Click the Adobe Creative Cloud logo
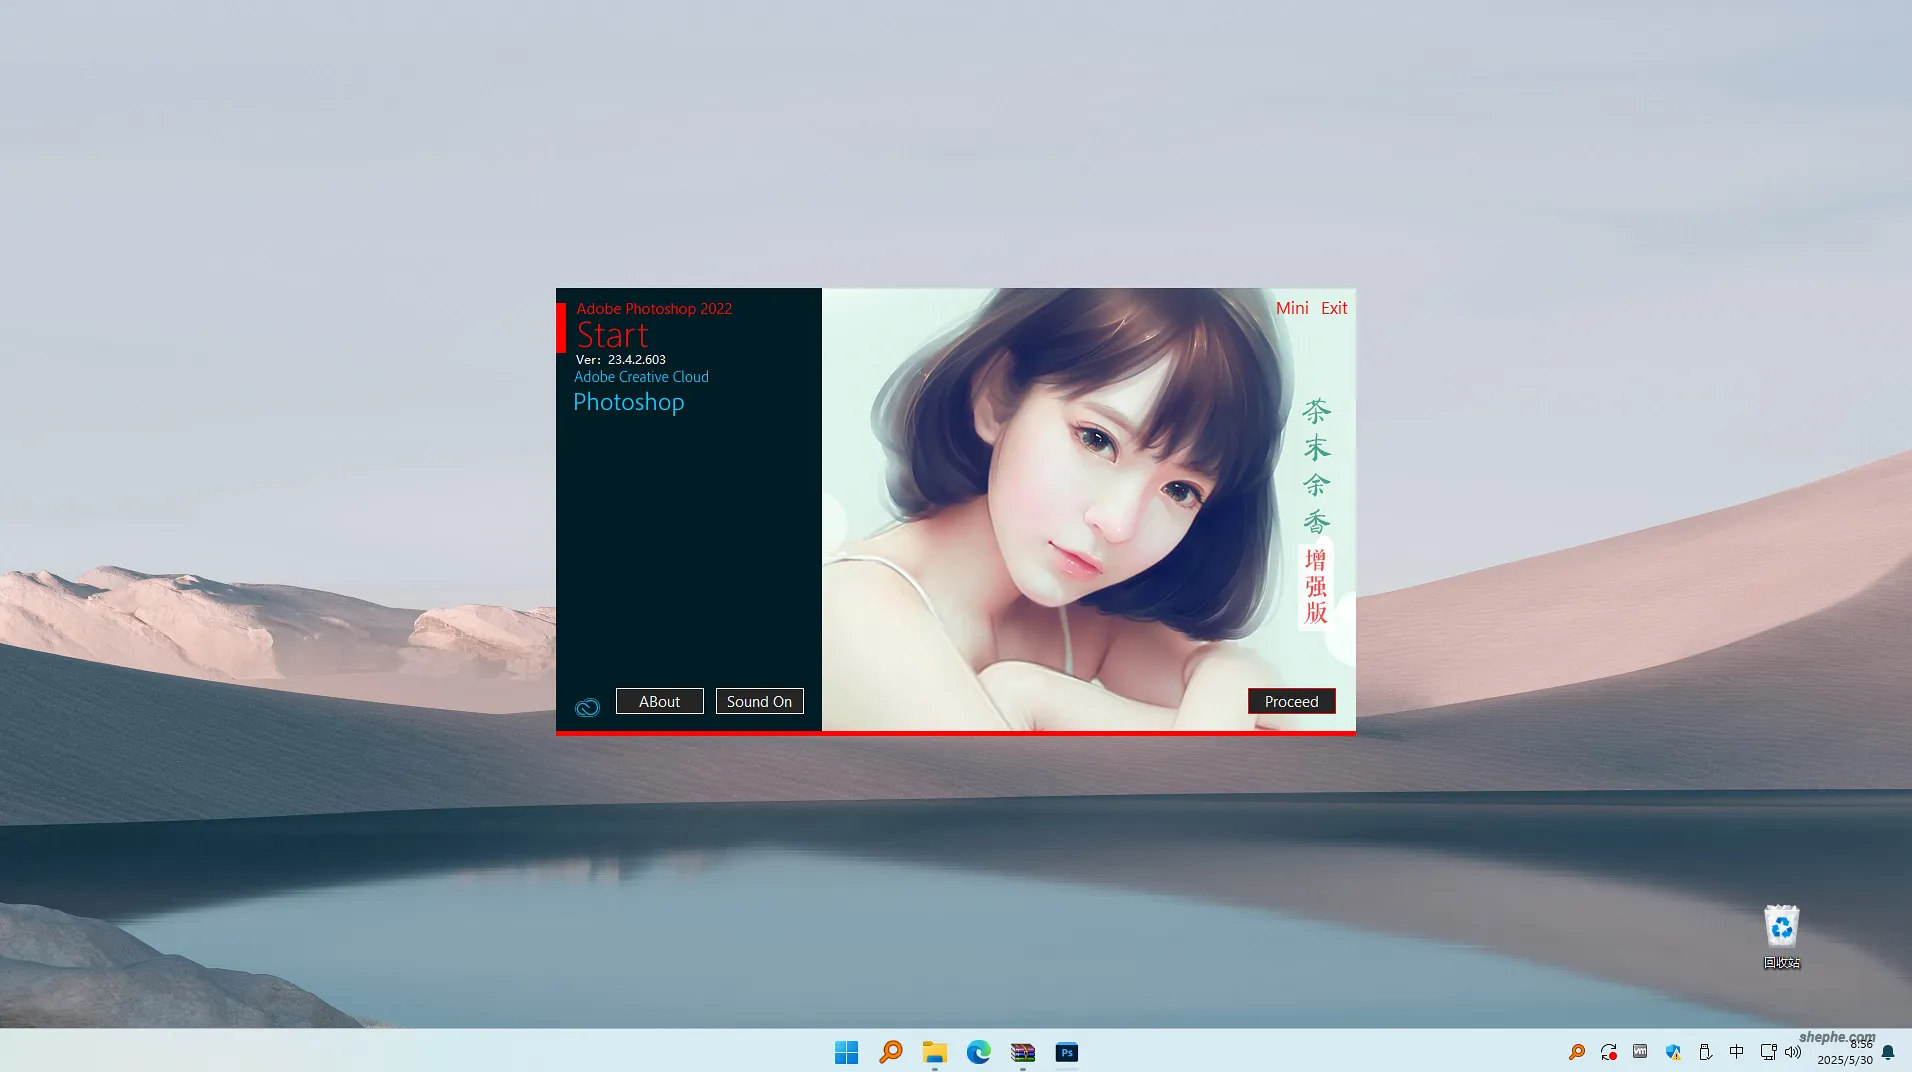The width and height of the screenshot is (1912, 1072). tap(587, 707)
